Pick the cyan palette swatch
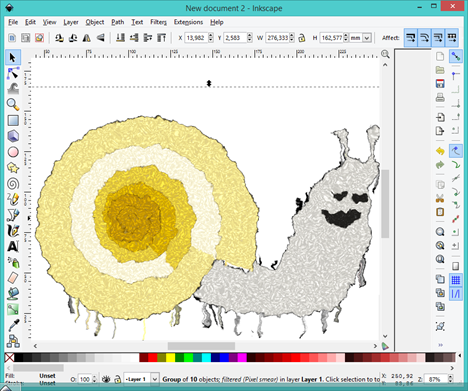This screenshot has width=468, height=391. point(206,358)
